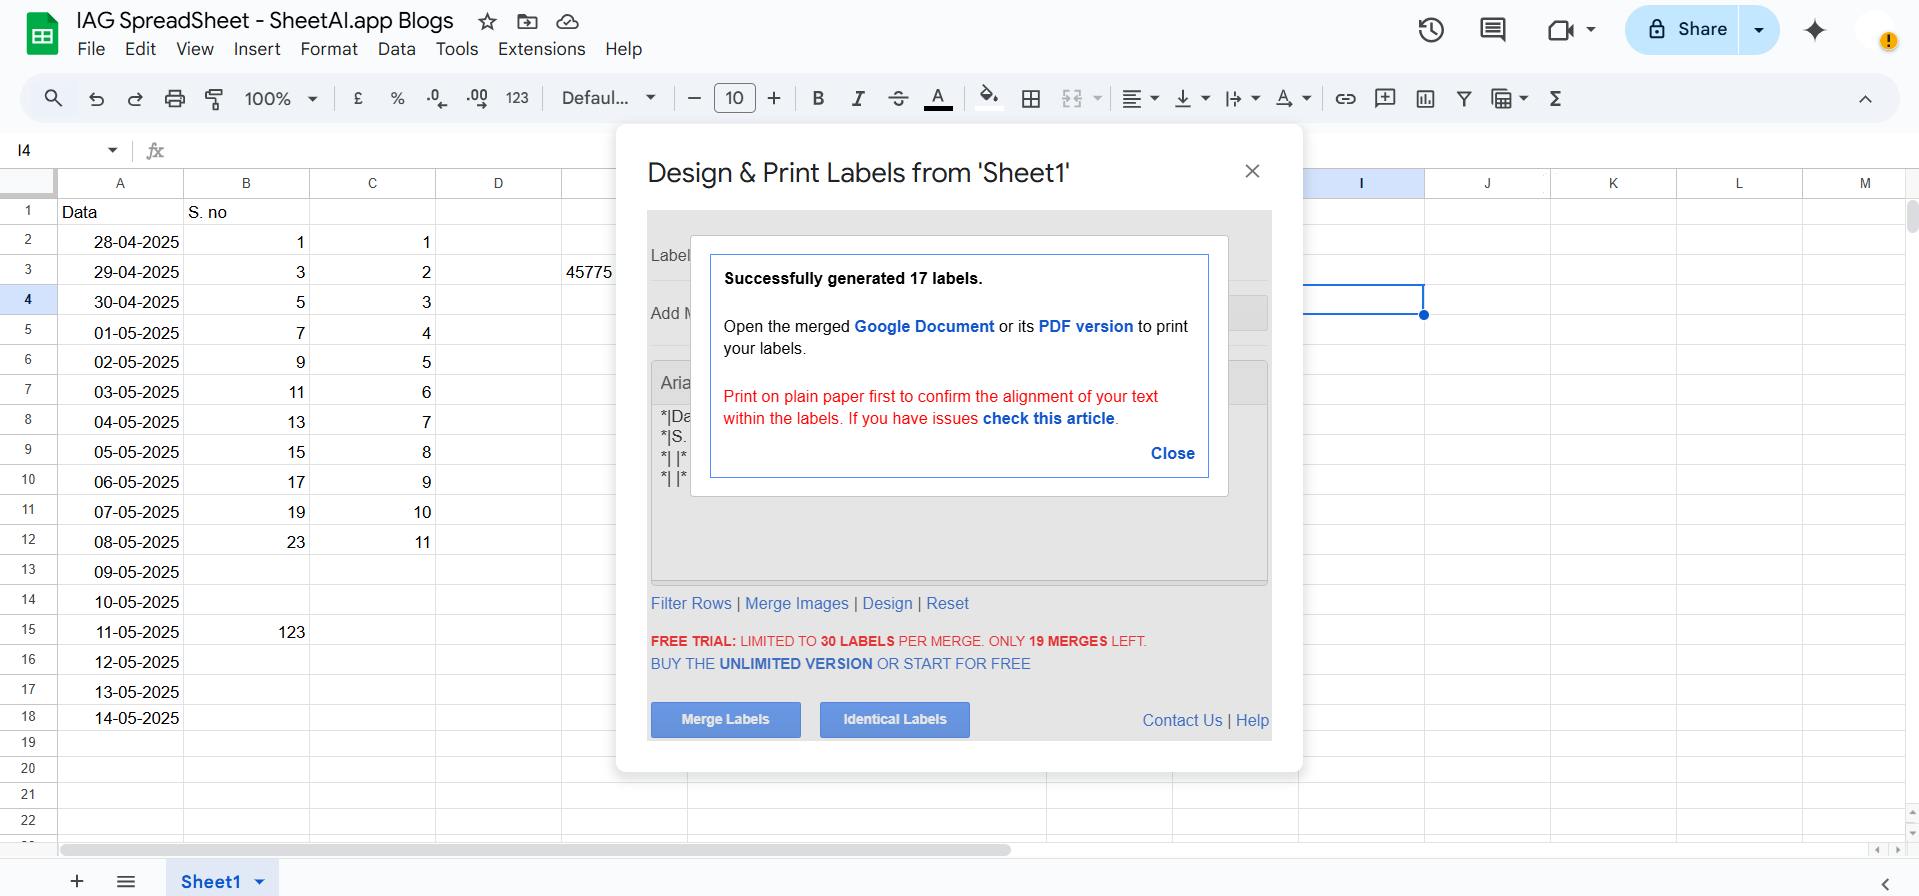Open the Edit menu
This screenshot has height=896, width=1919.
(x=140, y=49)
